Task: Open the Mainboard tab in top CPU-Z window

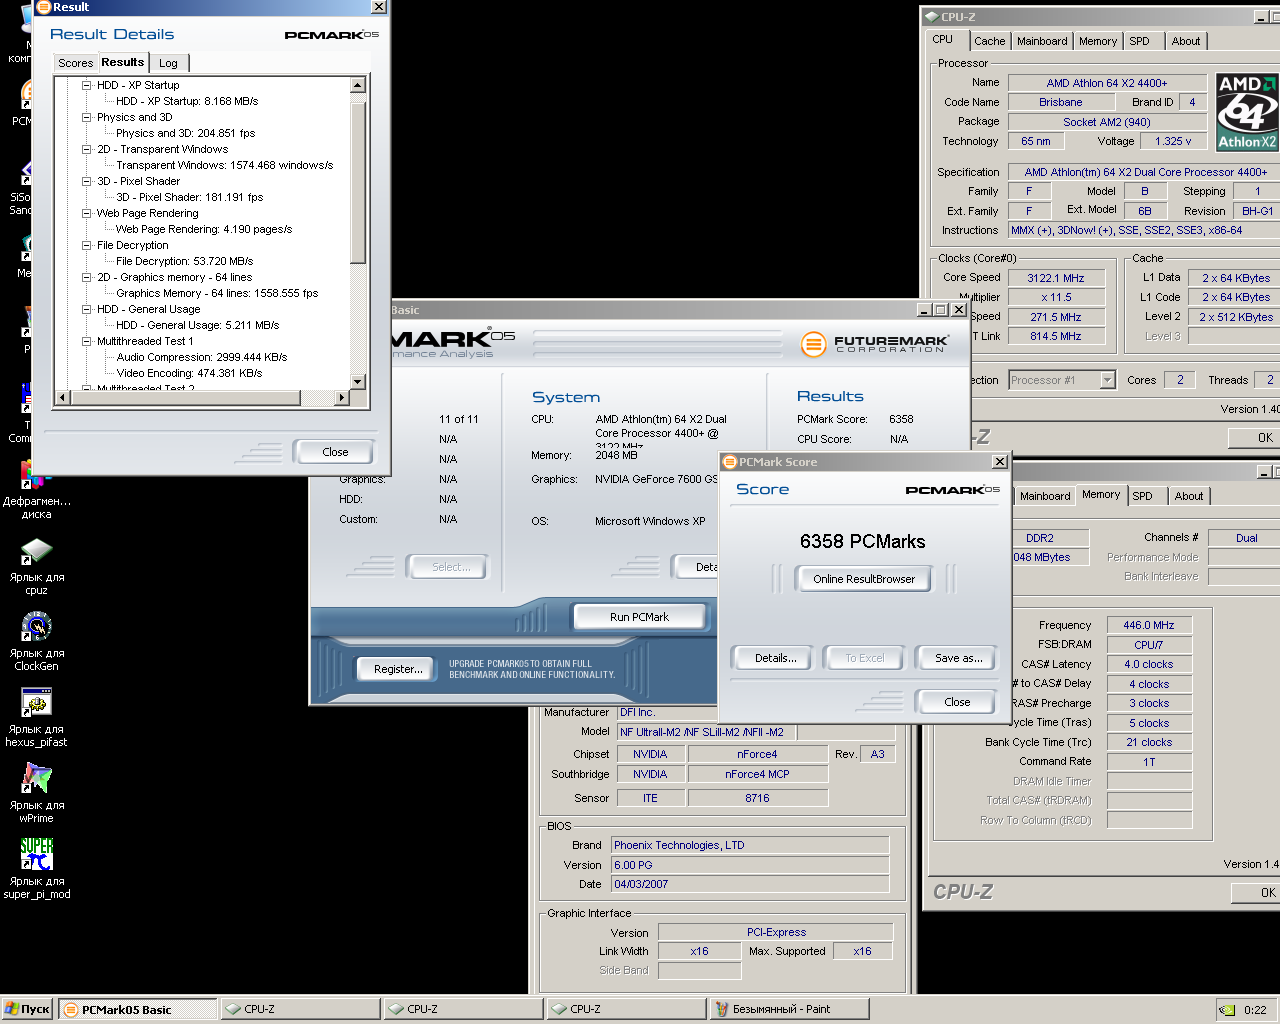Action: click(x=1042, y=41)
